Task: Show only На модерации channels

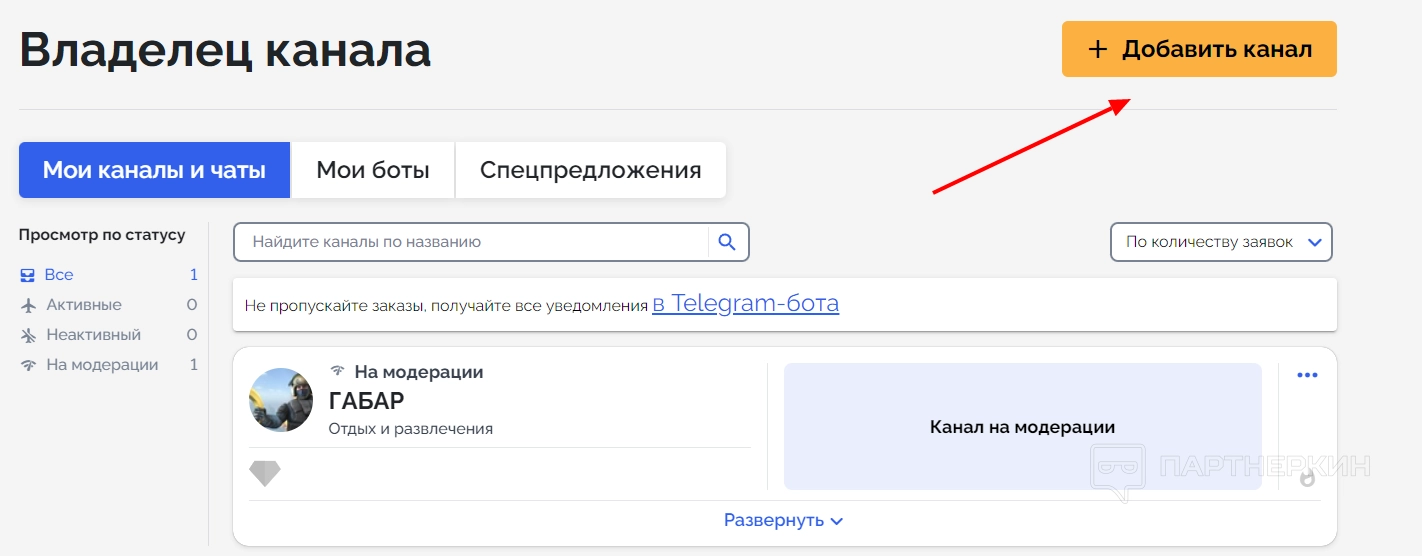Action: pos(102,365)
